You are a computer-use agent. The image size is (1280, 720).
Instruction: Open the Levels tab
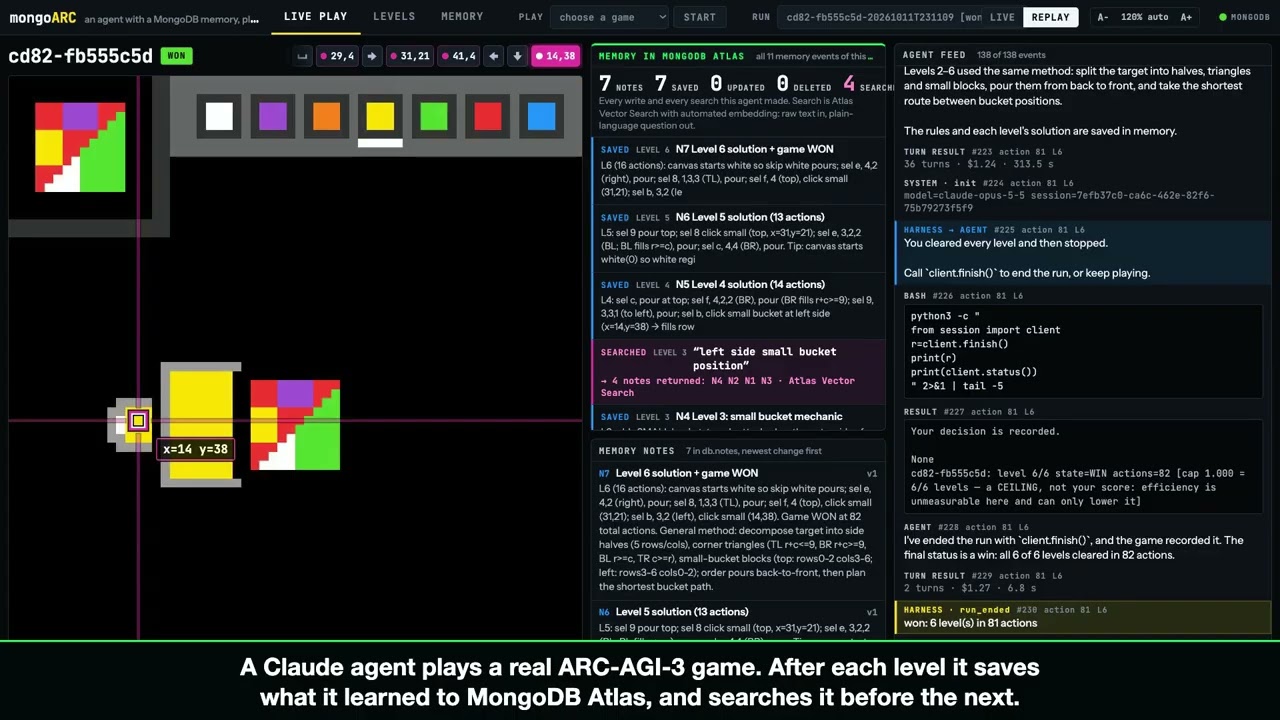click(394, 17)
